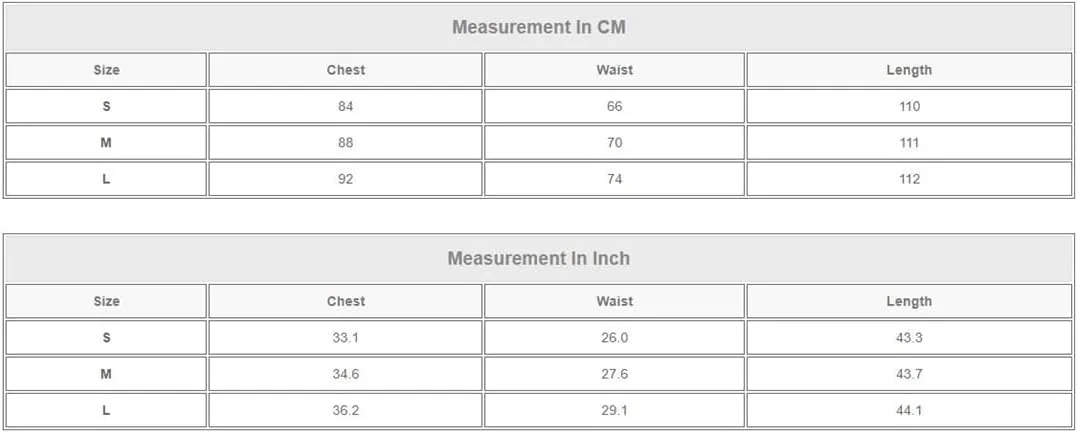This screenshot has width=1077, height=433.
Task: Select the Chest column header in CM table
Action: point(345,70)
